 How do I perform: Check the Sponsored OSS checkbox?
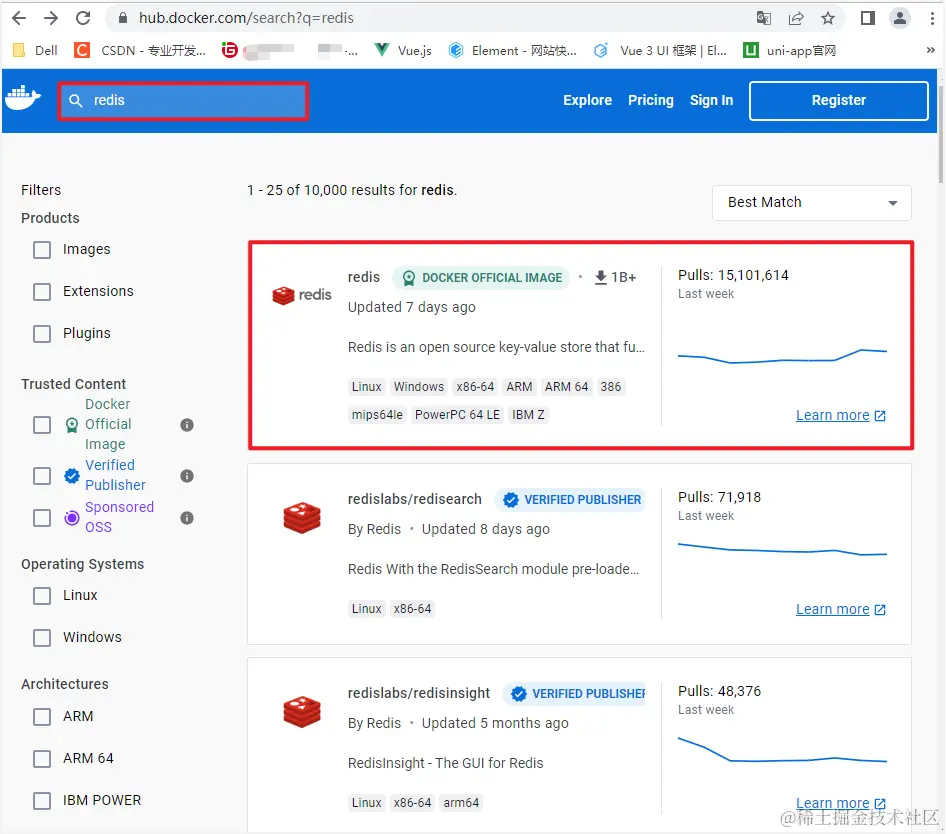click(x=42, y=518)
